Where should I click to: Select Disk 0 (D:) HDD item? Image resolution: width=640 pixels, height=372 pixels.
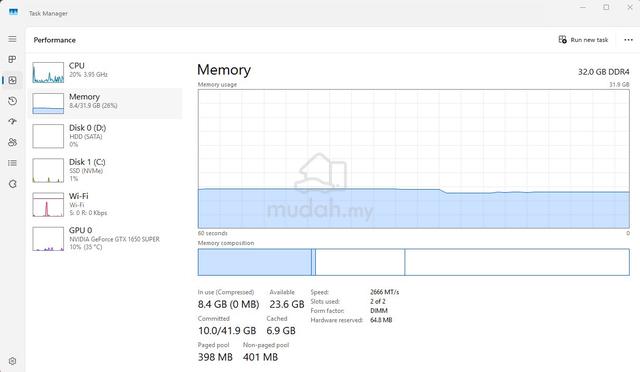(105, 136)
